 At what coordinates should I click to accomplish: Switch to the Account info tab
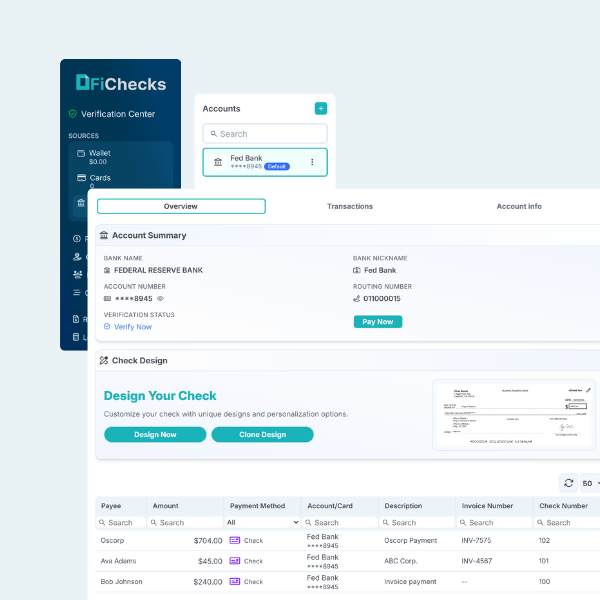519,206
